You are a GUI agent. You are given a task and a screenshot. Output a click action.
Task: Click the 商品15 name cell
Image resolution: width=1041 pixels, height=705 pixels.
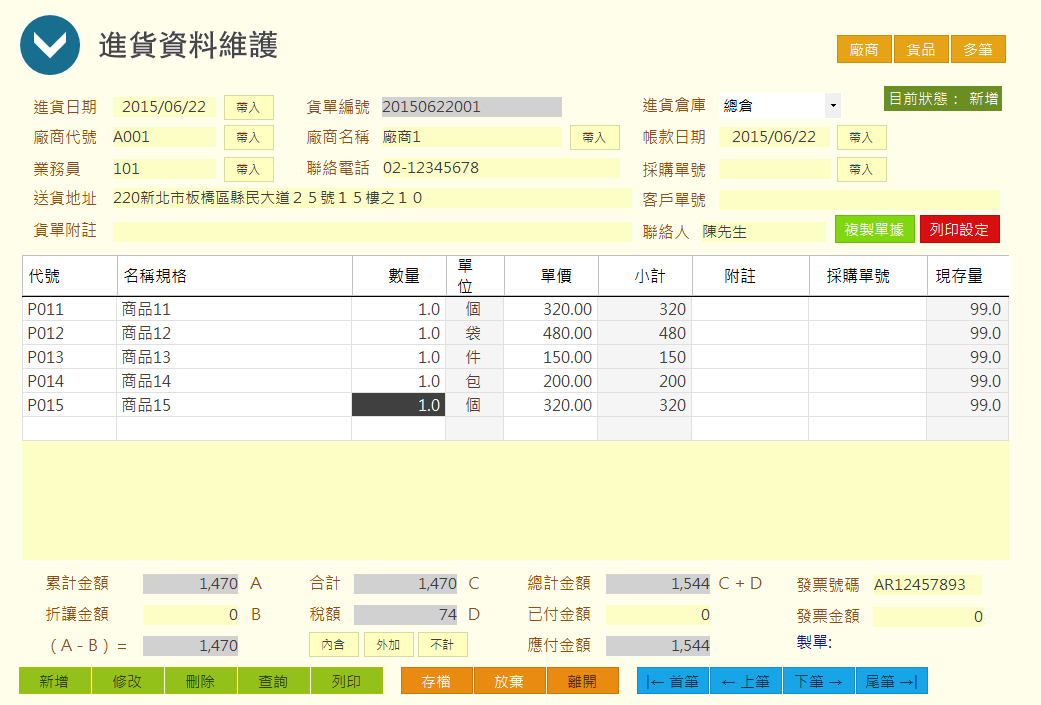[234, 405]
